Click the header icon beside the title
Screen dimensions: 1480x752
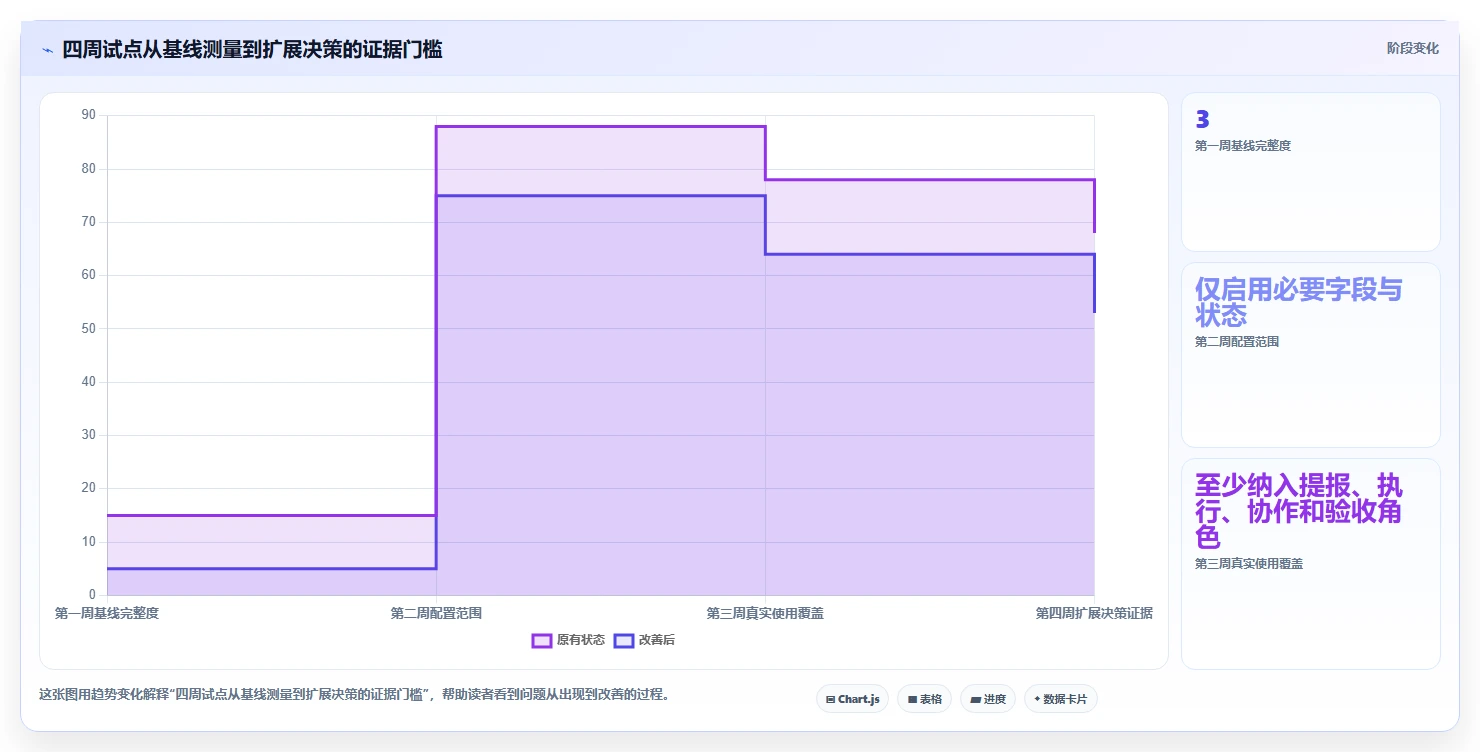tap(47, 50)
